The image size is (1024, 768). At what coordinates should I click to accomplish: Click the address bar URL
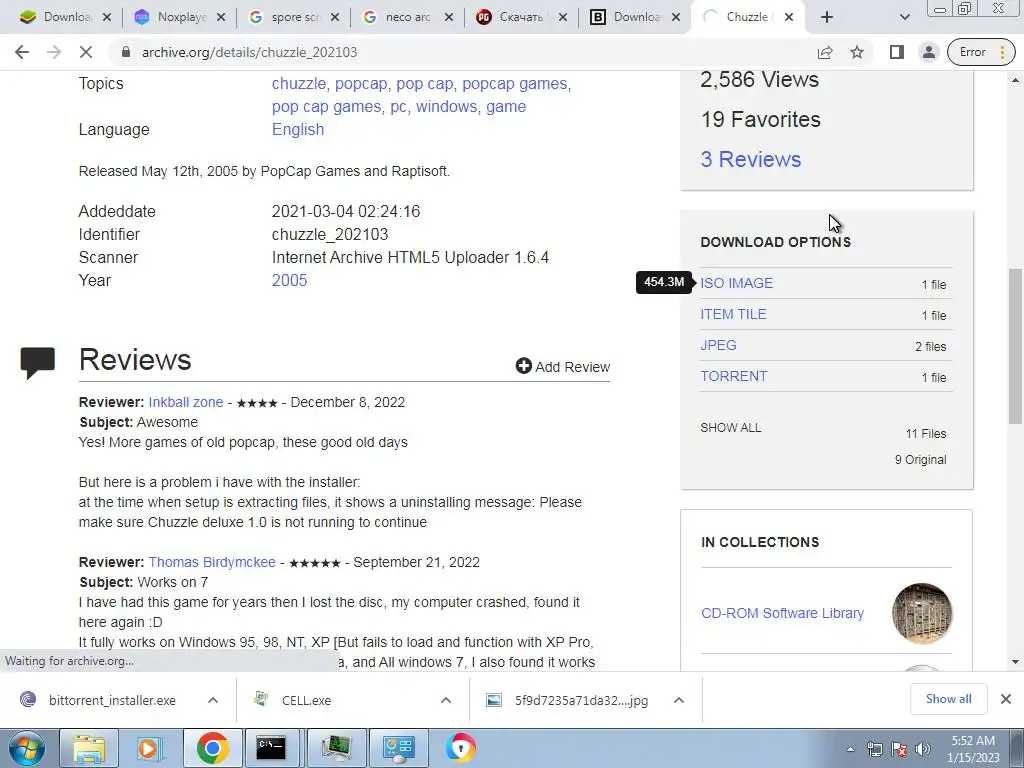coord(249,52)
